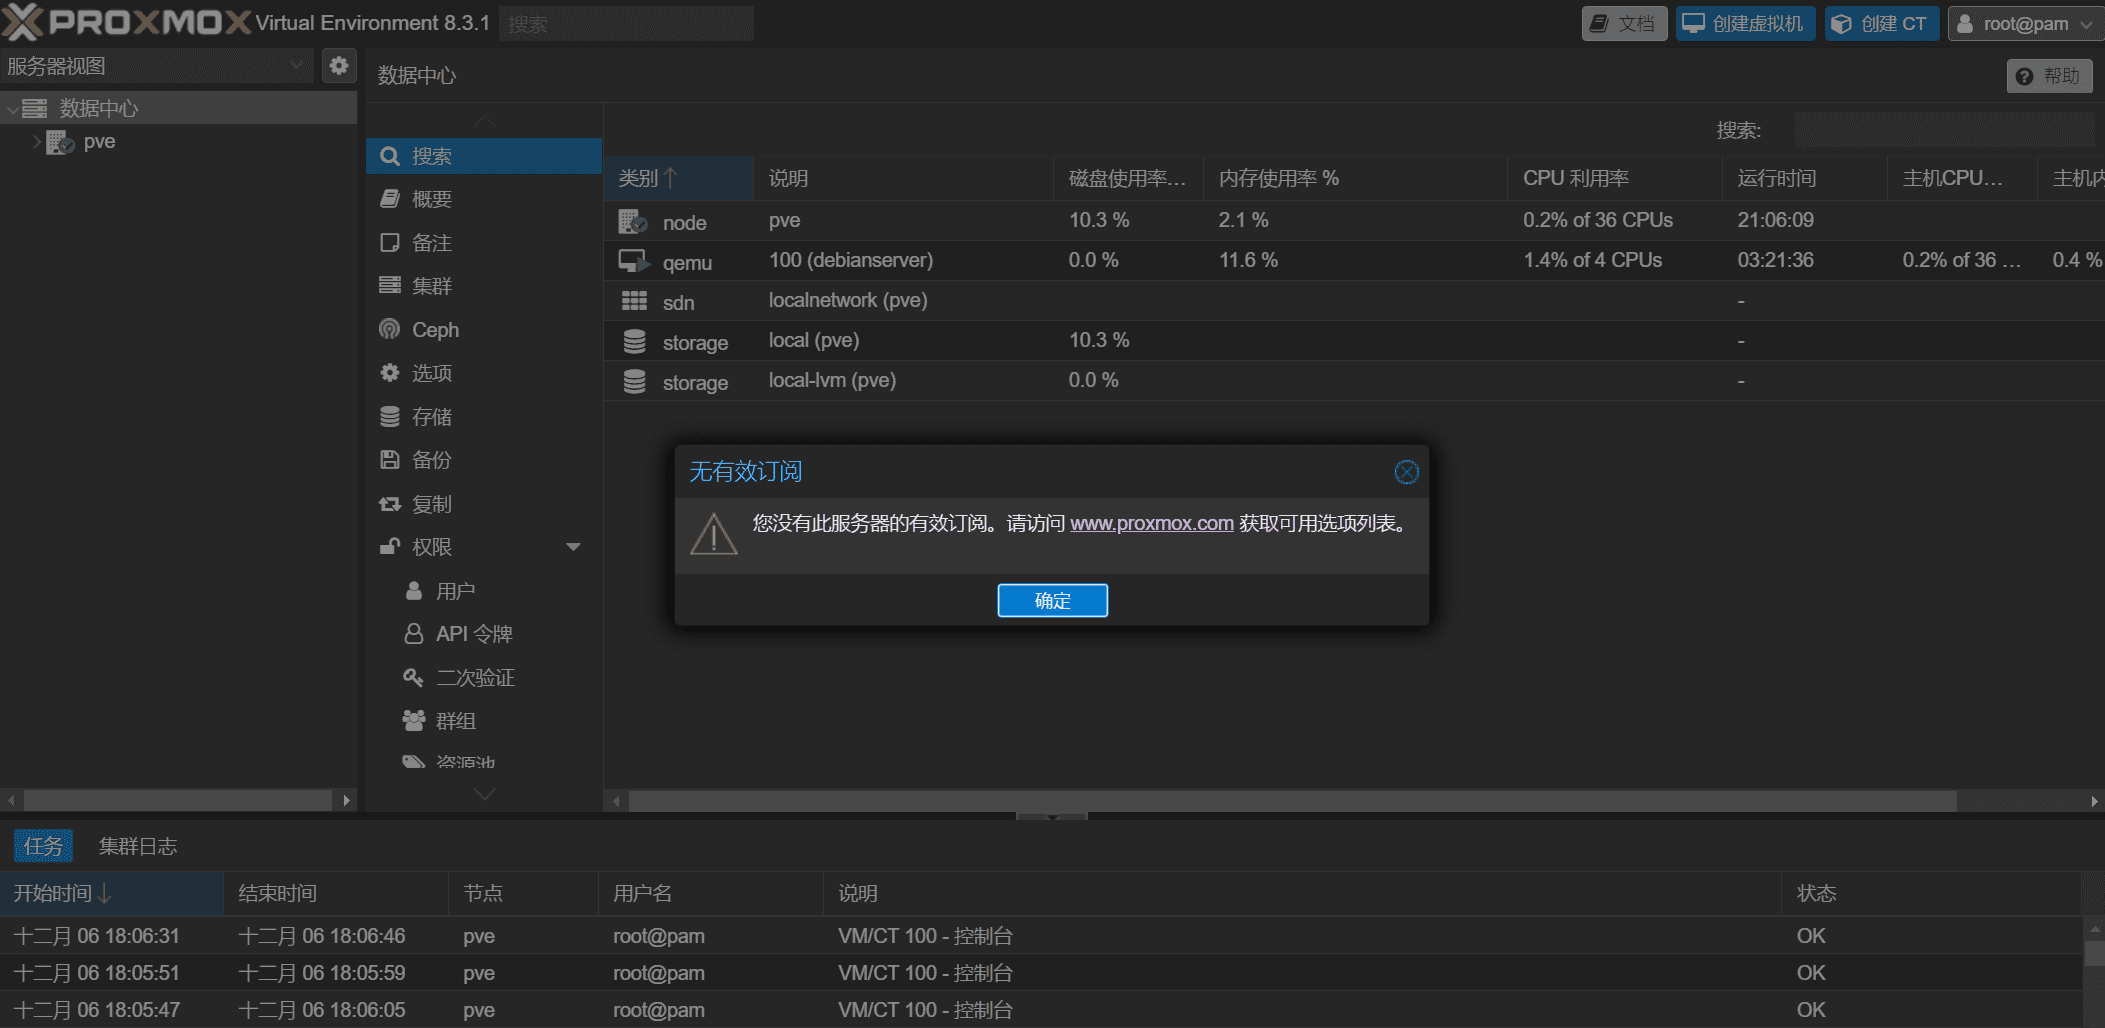Click the Proxmox logo icon
The height and width of the screenshot is (1028, 2105).
tap(22, 22)
